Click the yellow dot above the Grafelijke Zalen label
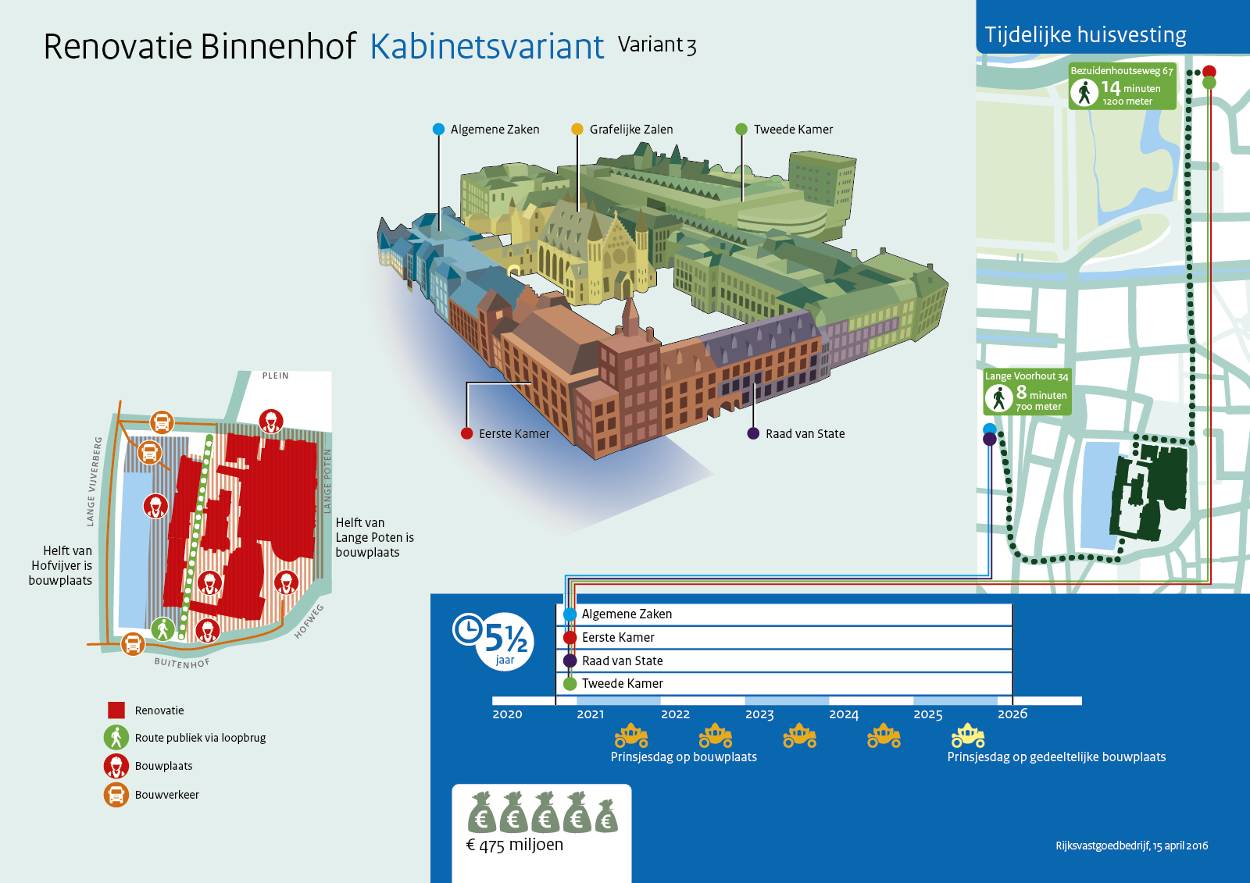Screen dimensions: 1250x883 (x=577, y=129)
